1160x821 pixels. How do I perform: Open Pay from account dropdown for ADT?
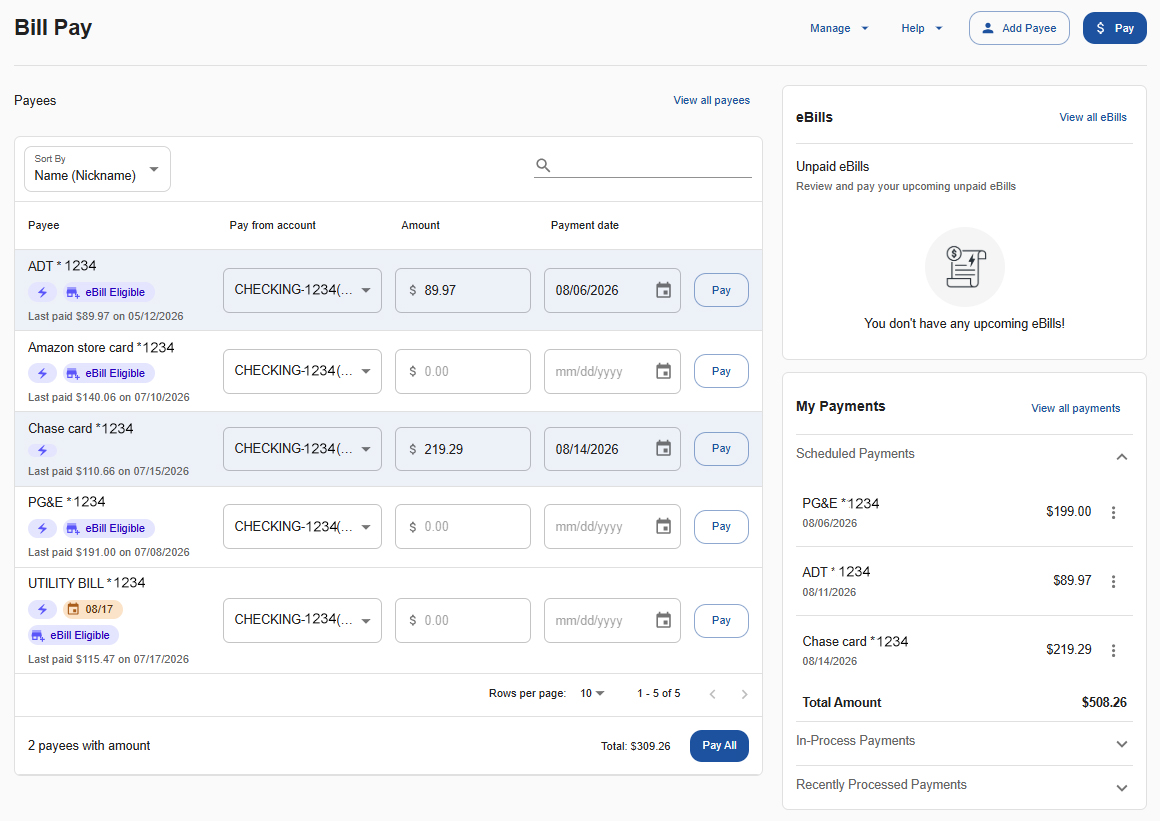click(303, 291)
